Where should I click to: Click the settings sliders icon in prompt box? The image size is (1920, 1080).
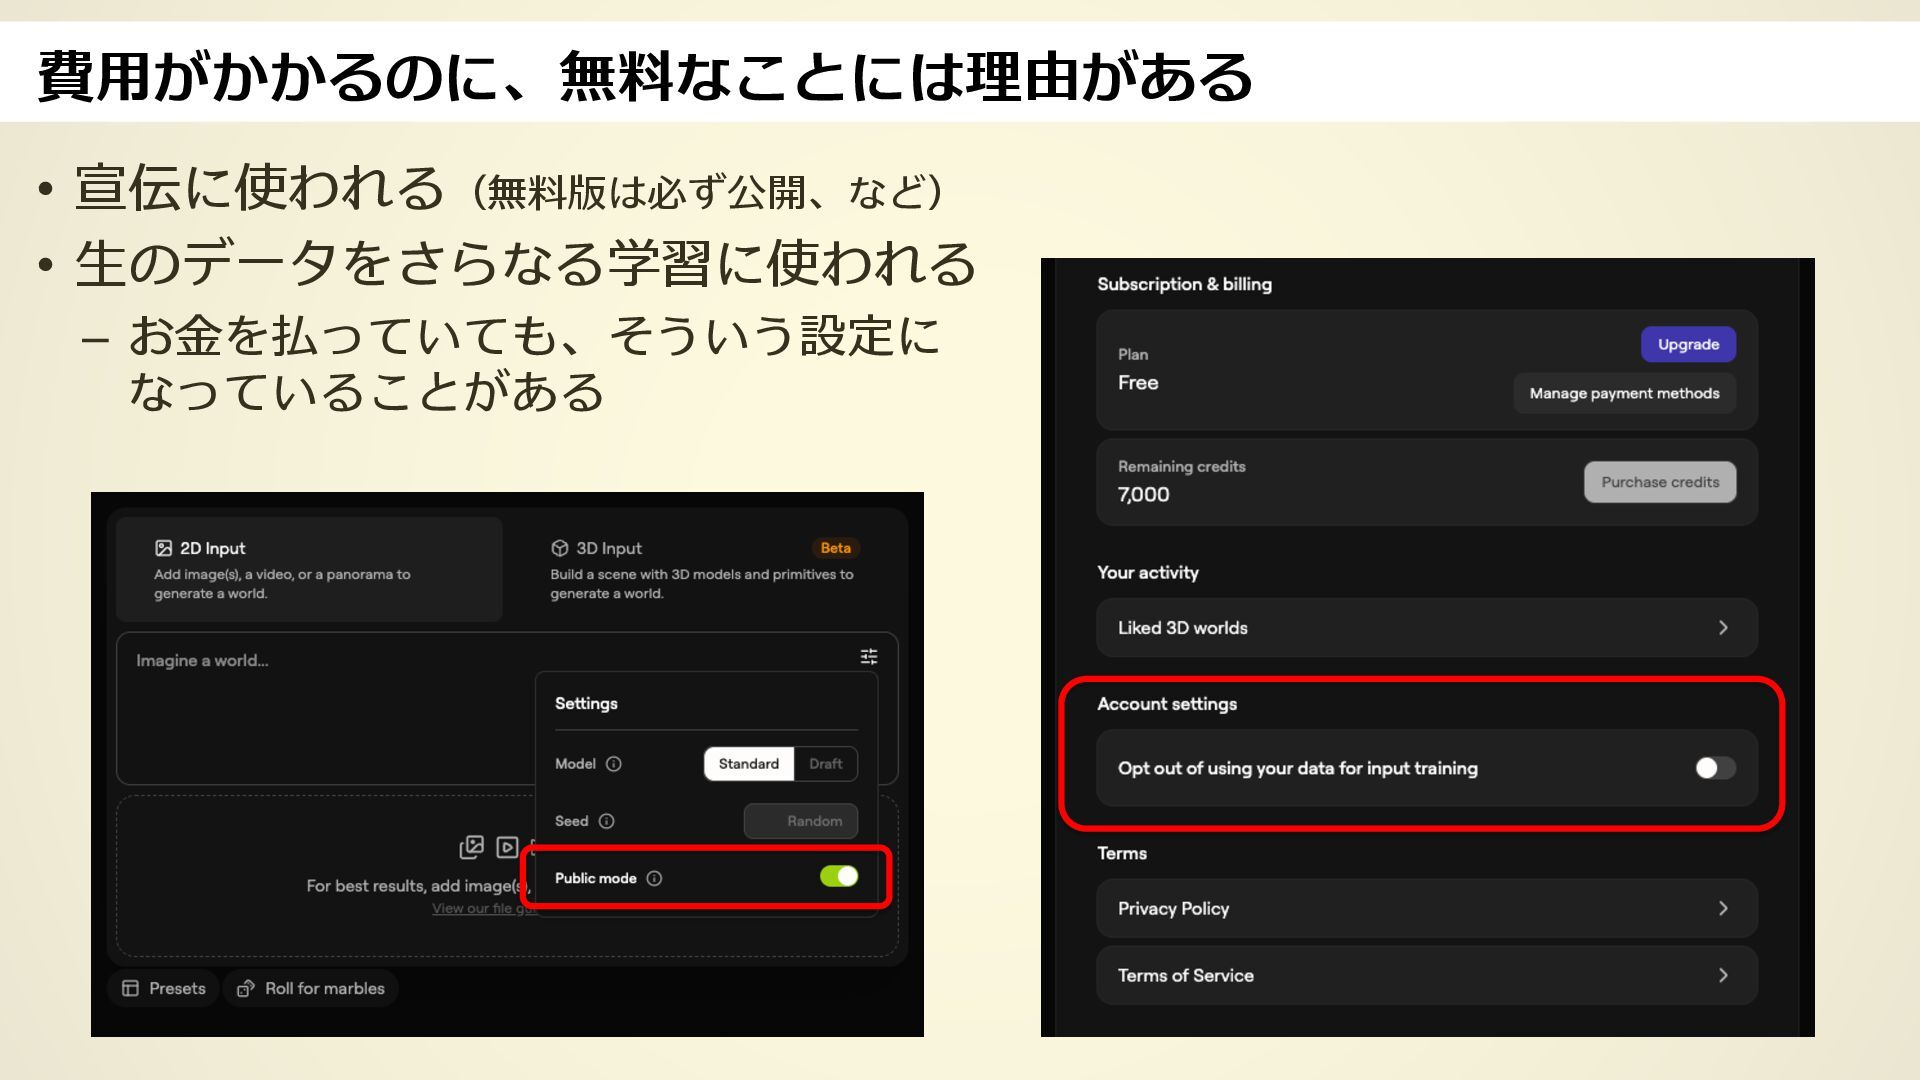point(869,657)
